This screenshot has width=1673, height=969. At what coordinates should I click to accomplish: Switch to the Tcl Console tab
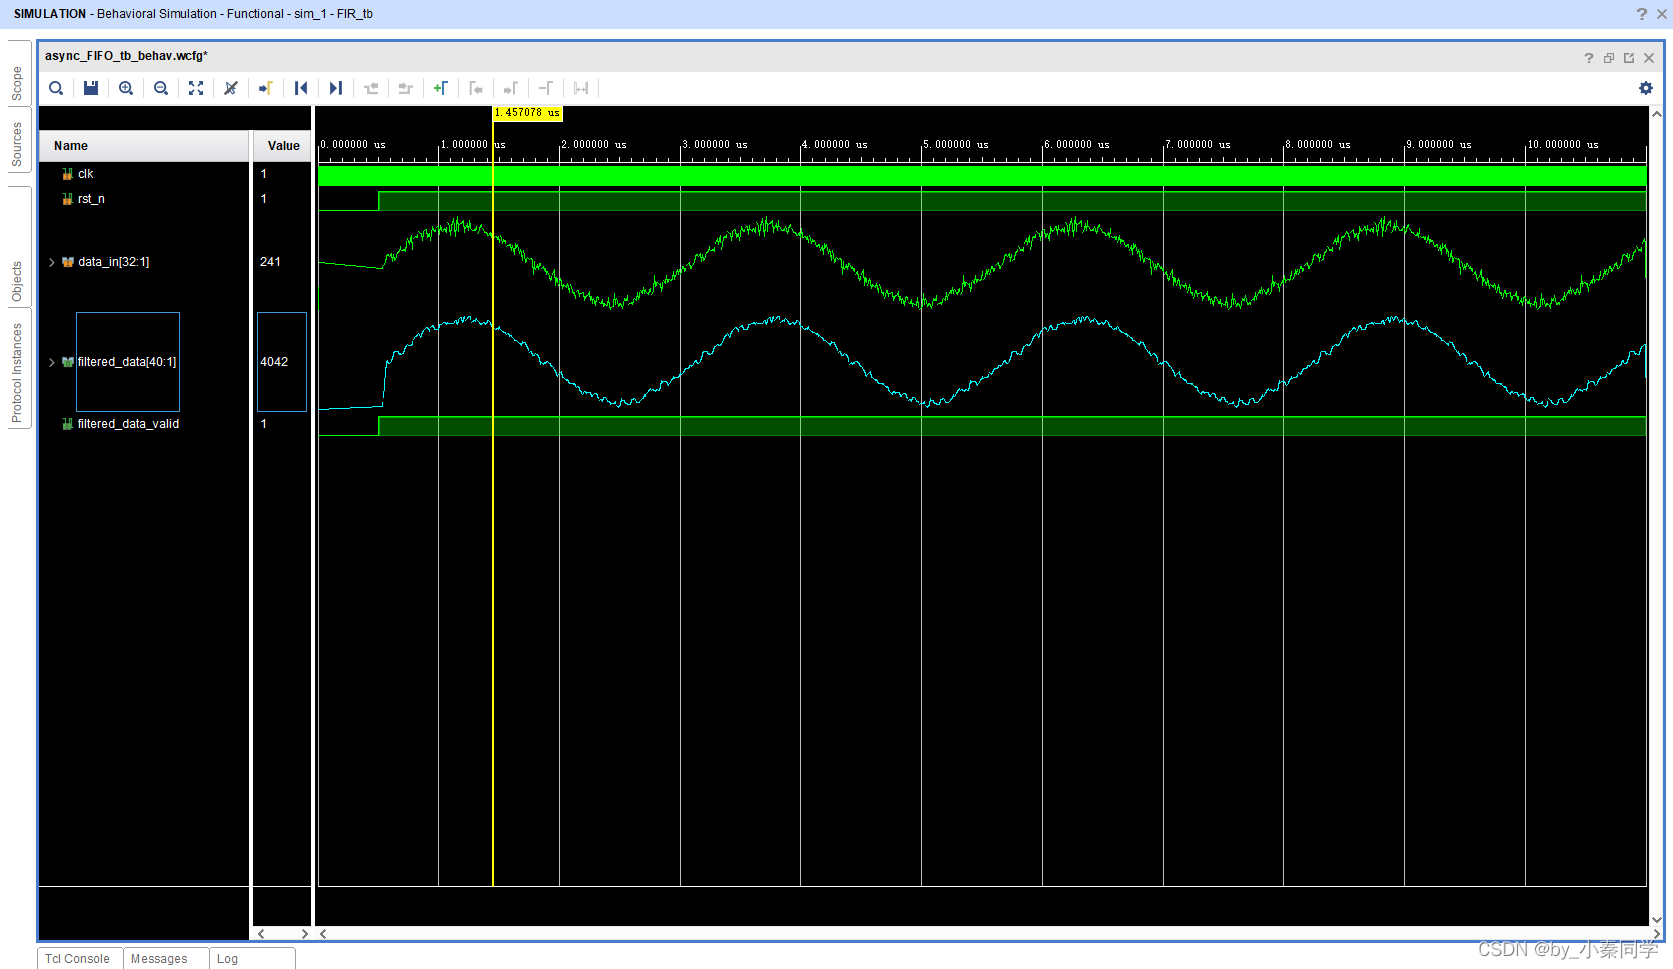78,958
